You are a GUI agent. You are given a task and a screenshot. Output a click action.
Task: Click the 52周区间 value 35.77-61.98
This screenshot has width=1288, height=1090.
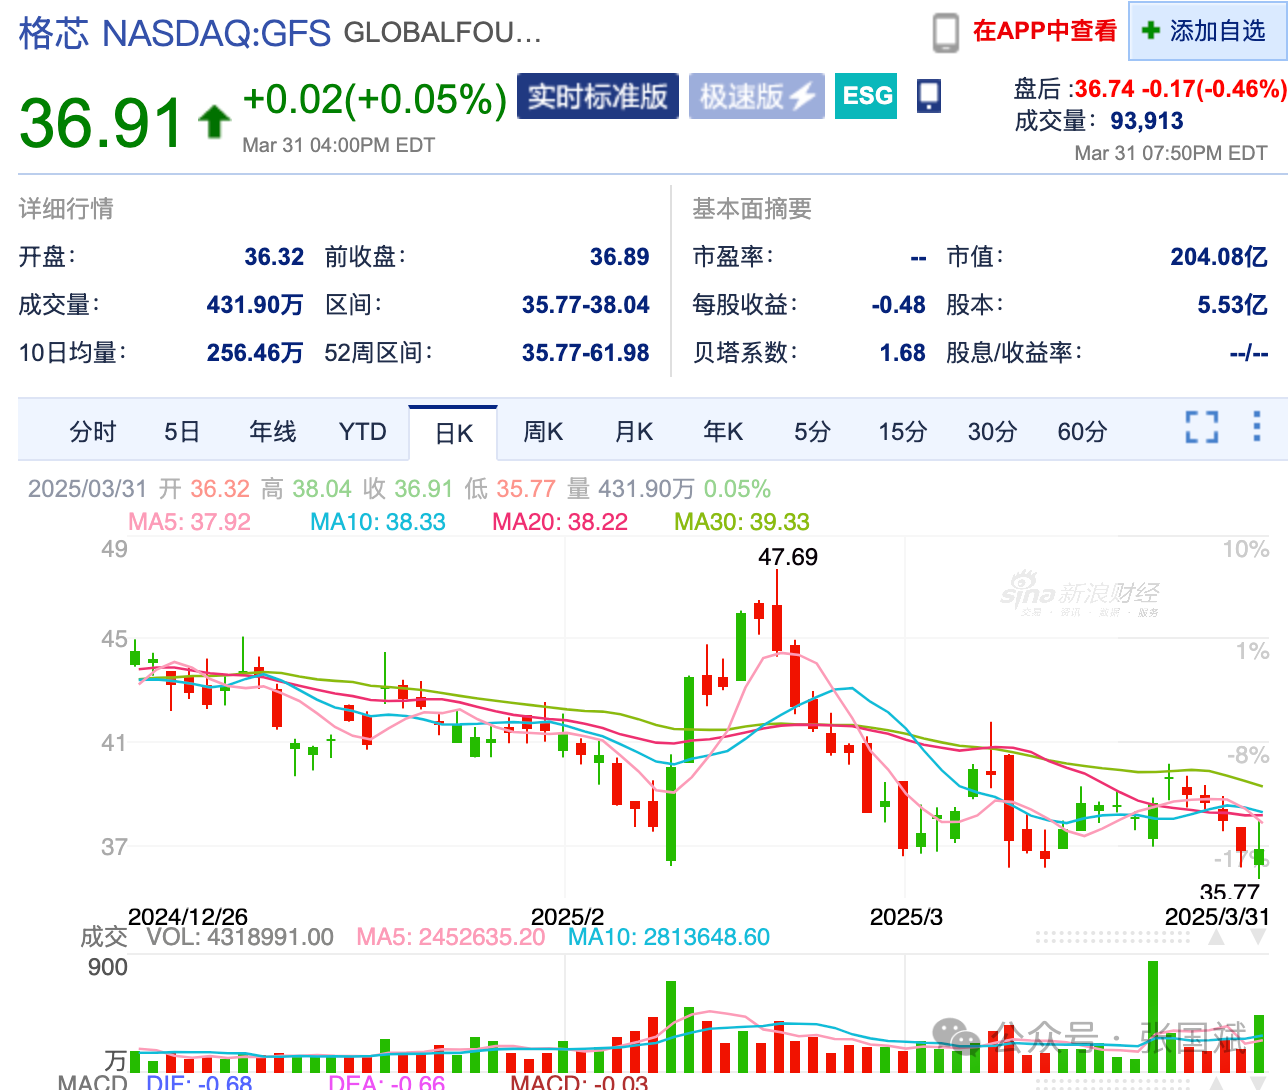click(586, 353)
